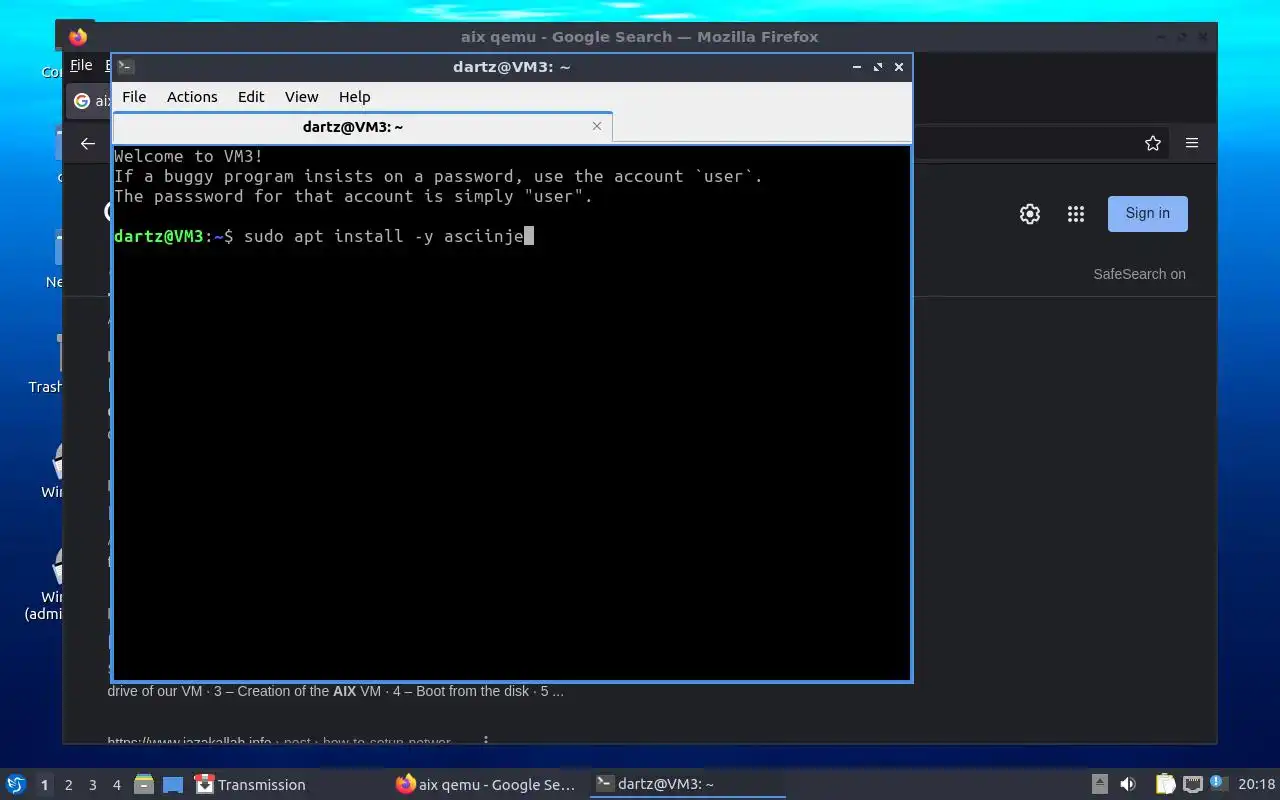Screen dimensions: 1280x800
Task: Open the Trash desktop icon
Action: pyautogui.click(x=46, y=365)
